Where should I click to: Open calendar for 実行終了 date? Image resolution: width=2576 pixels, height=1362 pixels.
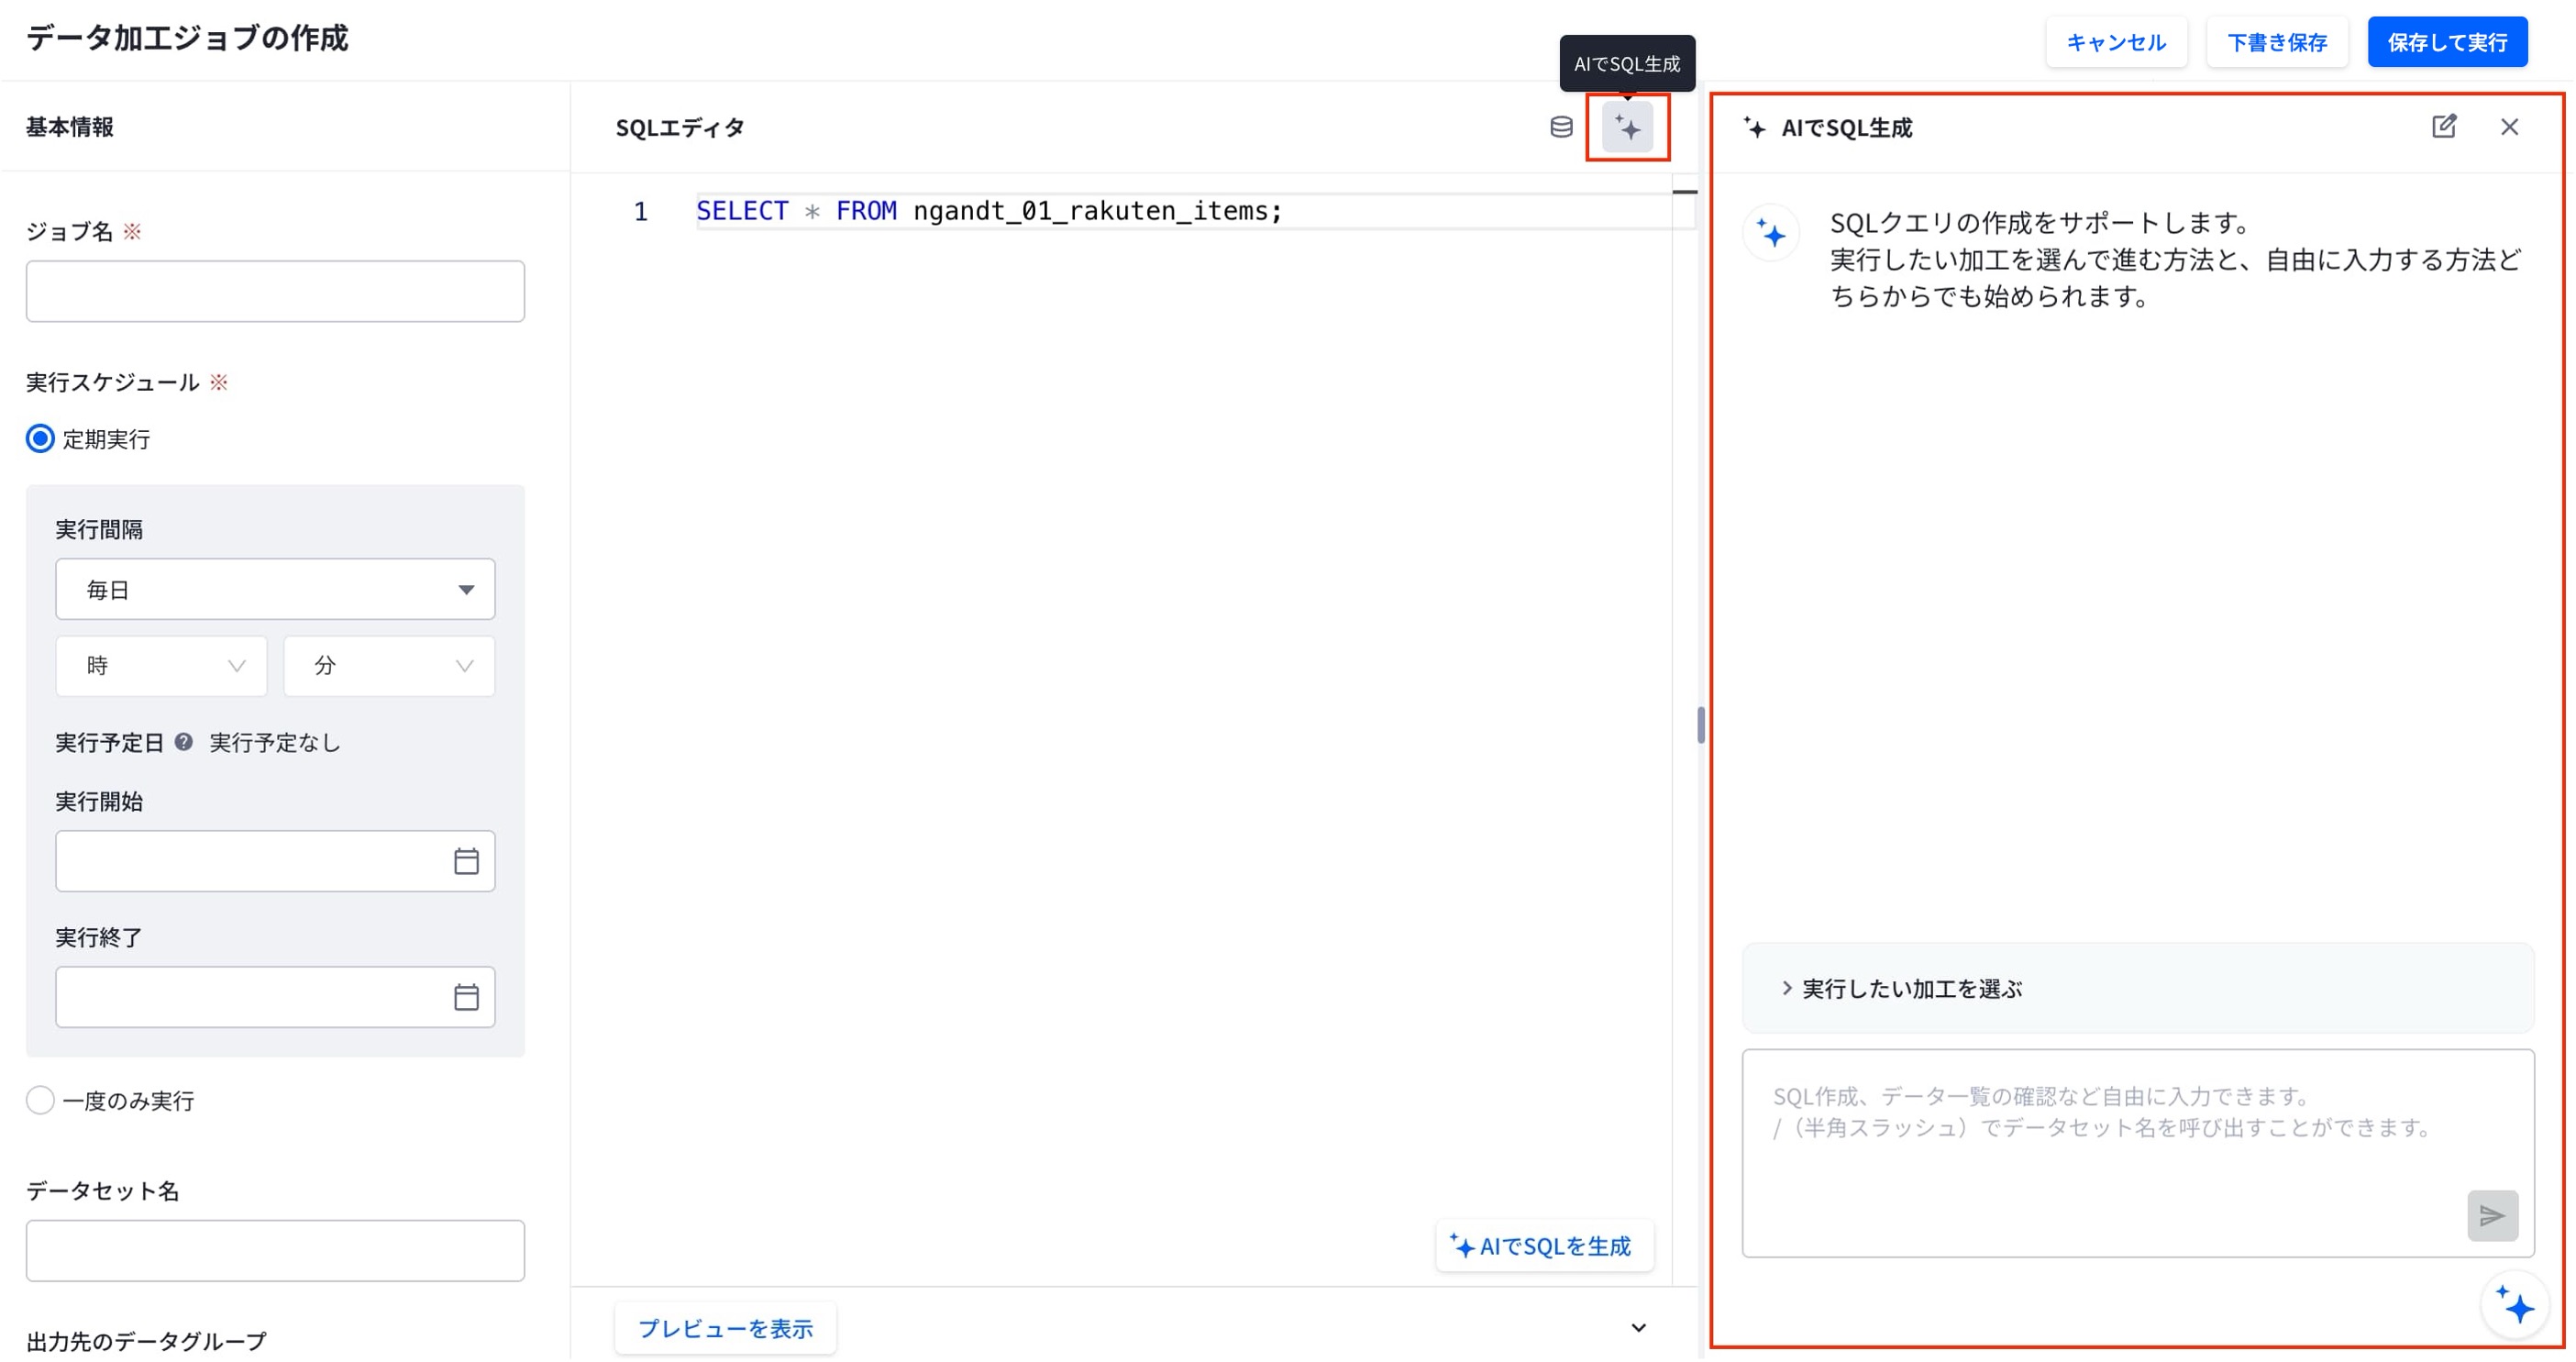(466, 997)
